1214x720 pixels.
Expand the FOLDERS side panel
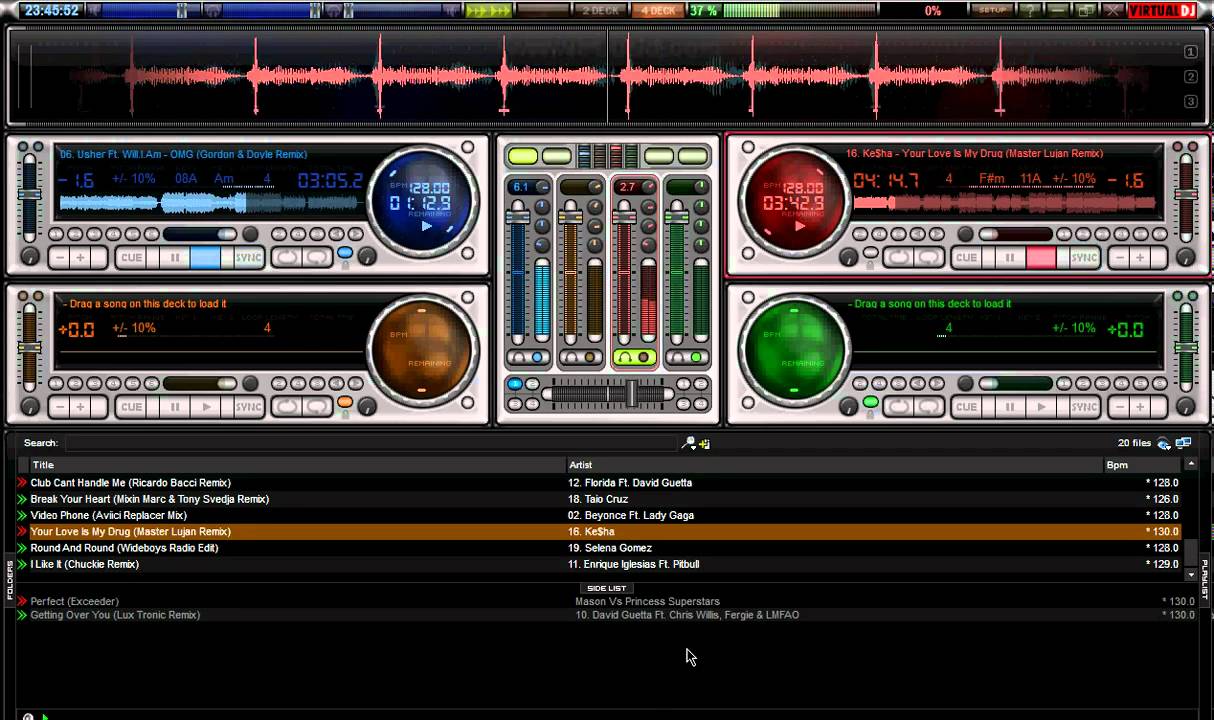point(8,580)
